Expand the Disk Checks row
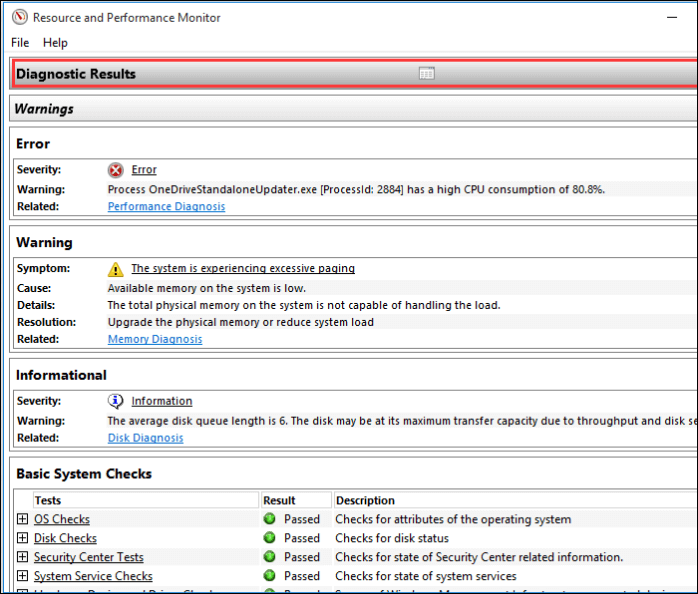Screen dimensions: 698x594 point(22,538)
